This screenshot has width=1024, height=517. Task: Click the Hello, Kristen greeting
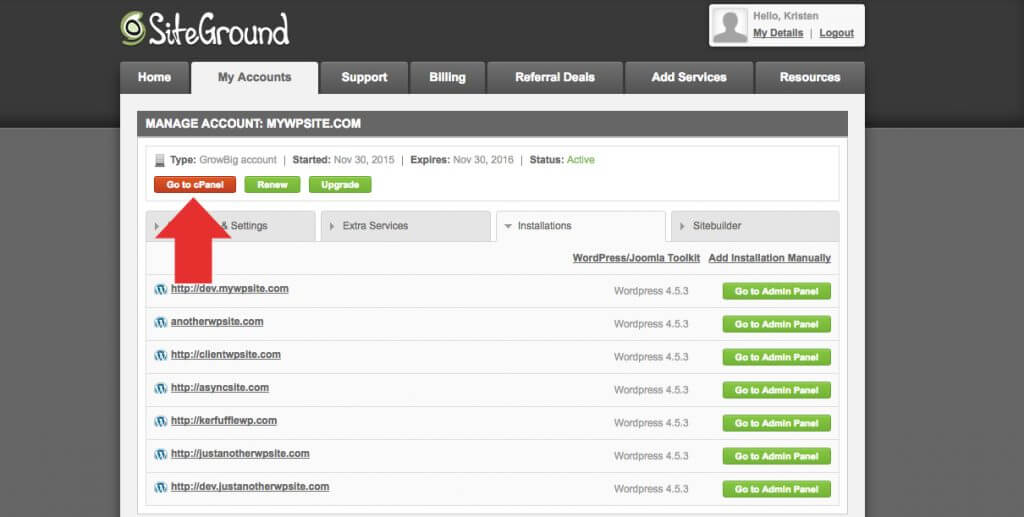[786, 16]
